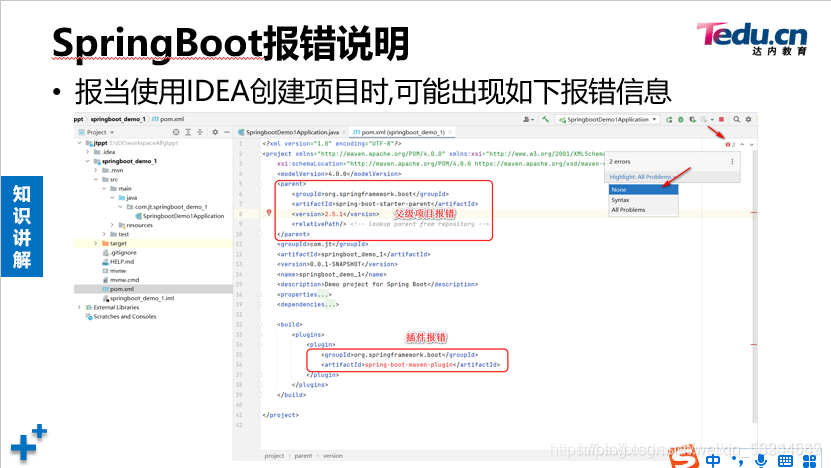The image size is (831, 468).
Task: Go to previous highlighted error arrow
Action: pyautogui.click(x=742, y=144)
